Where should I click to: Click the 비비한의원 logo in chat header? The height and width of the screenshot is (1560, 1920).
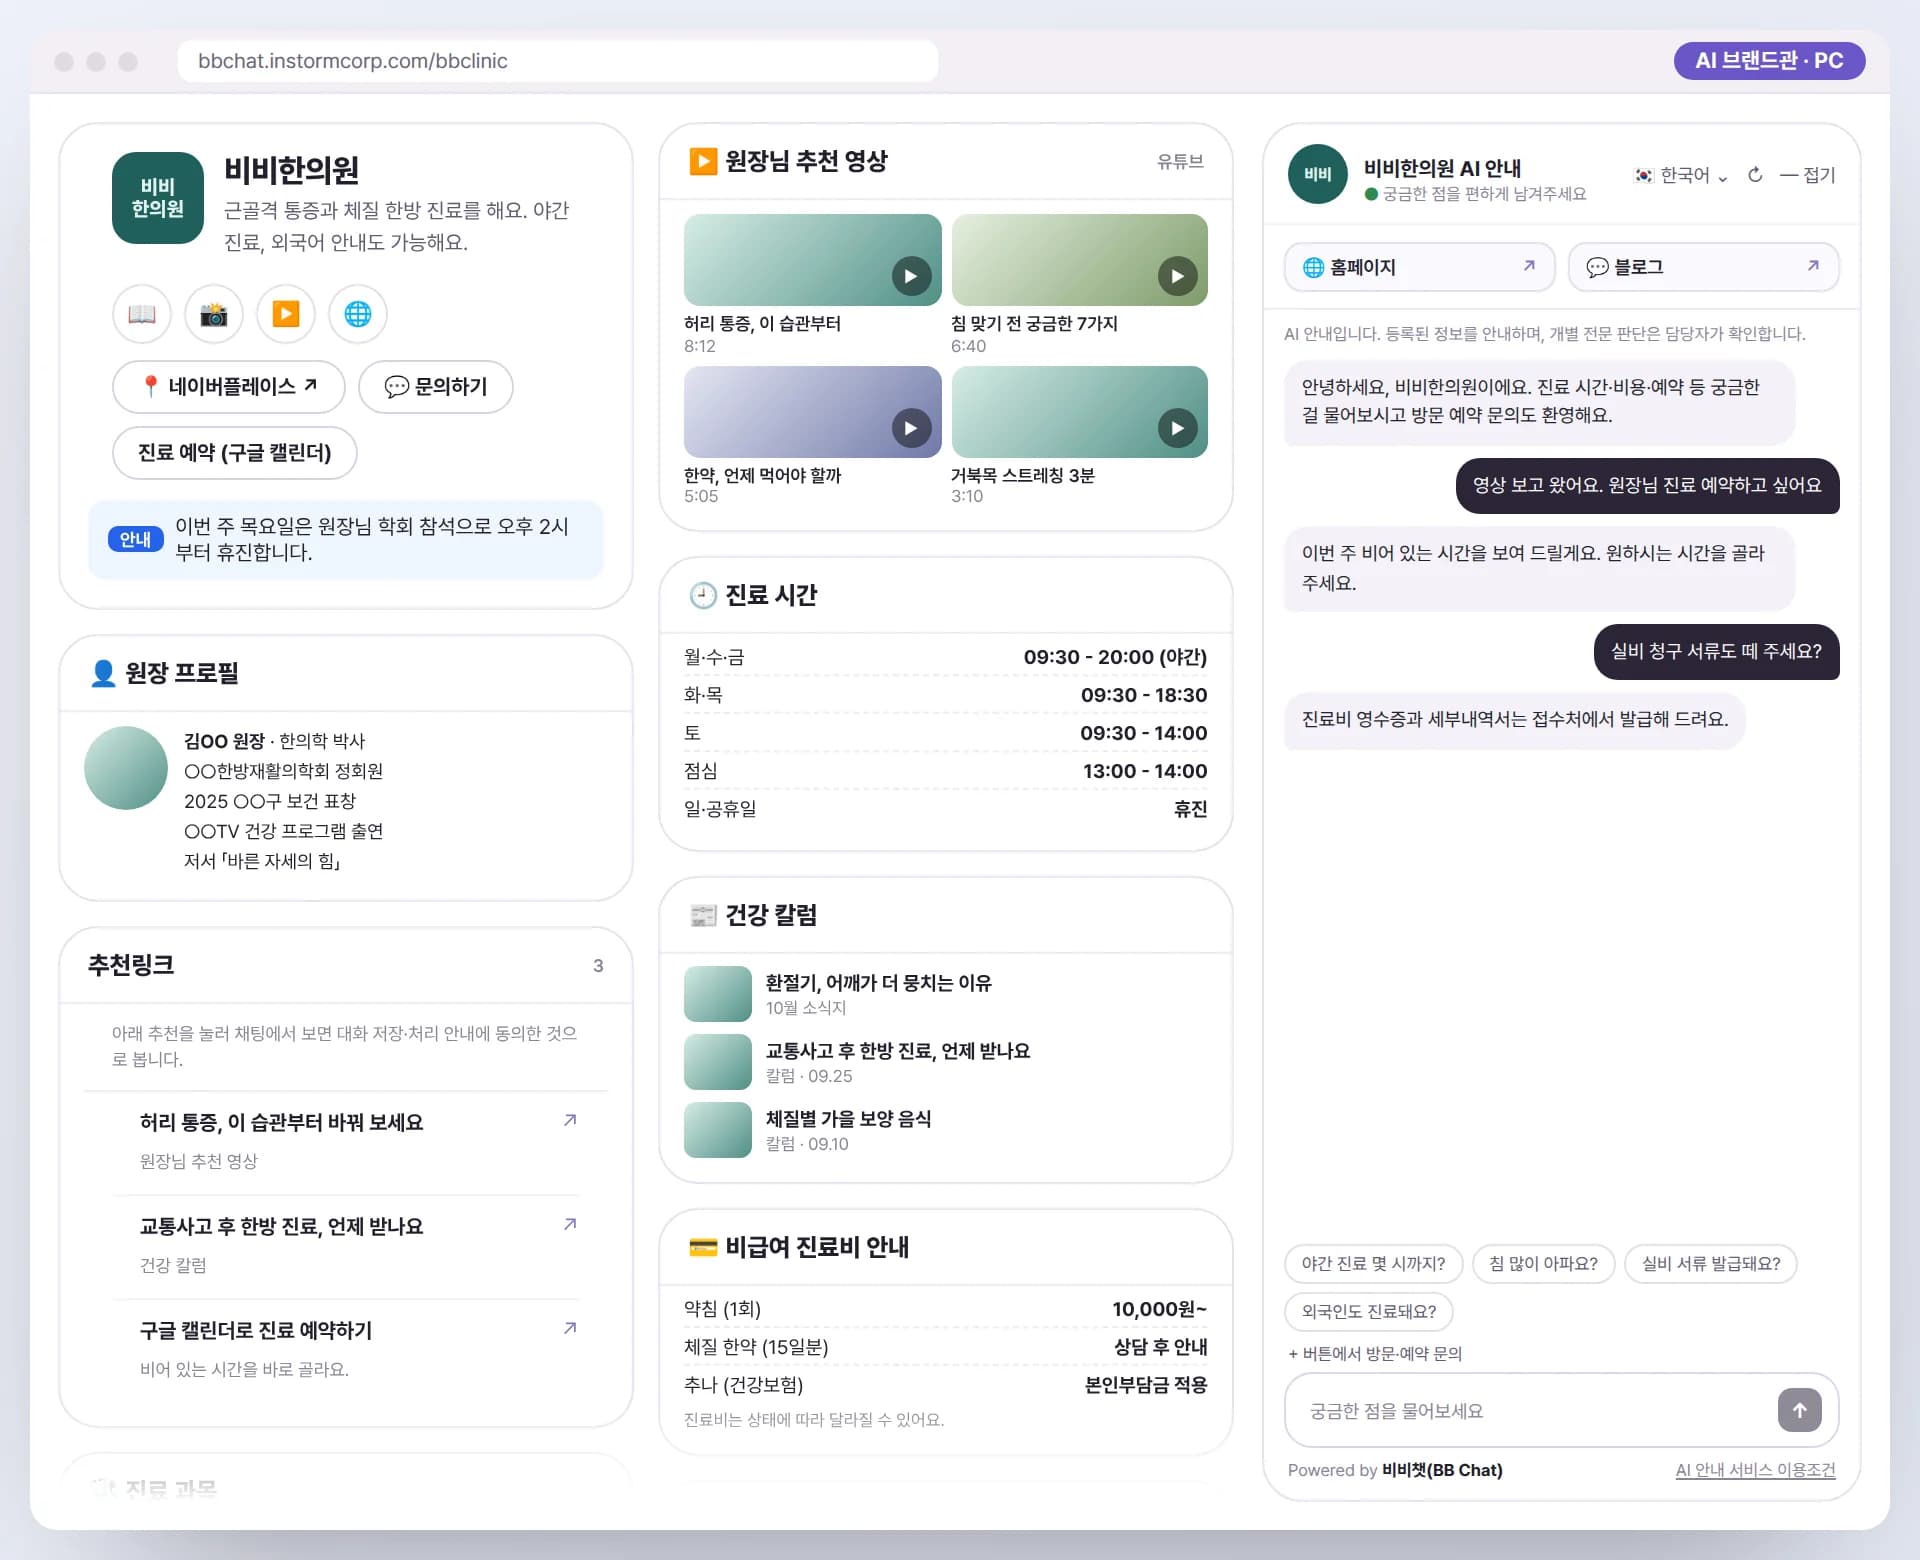[1317, 174]
